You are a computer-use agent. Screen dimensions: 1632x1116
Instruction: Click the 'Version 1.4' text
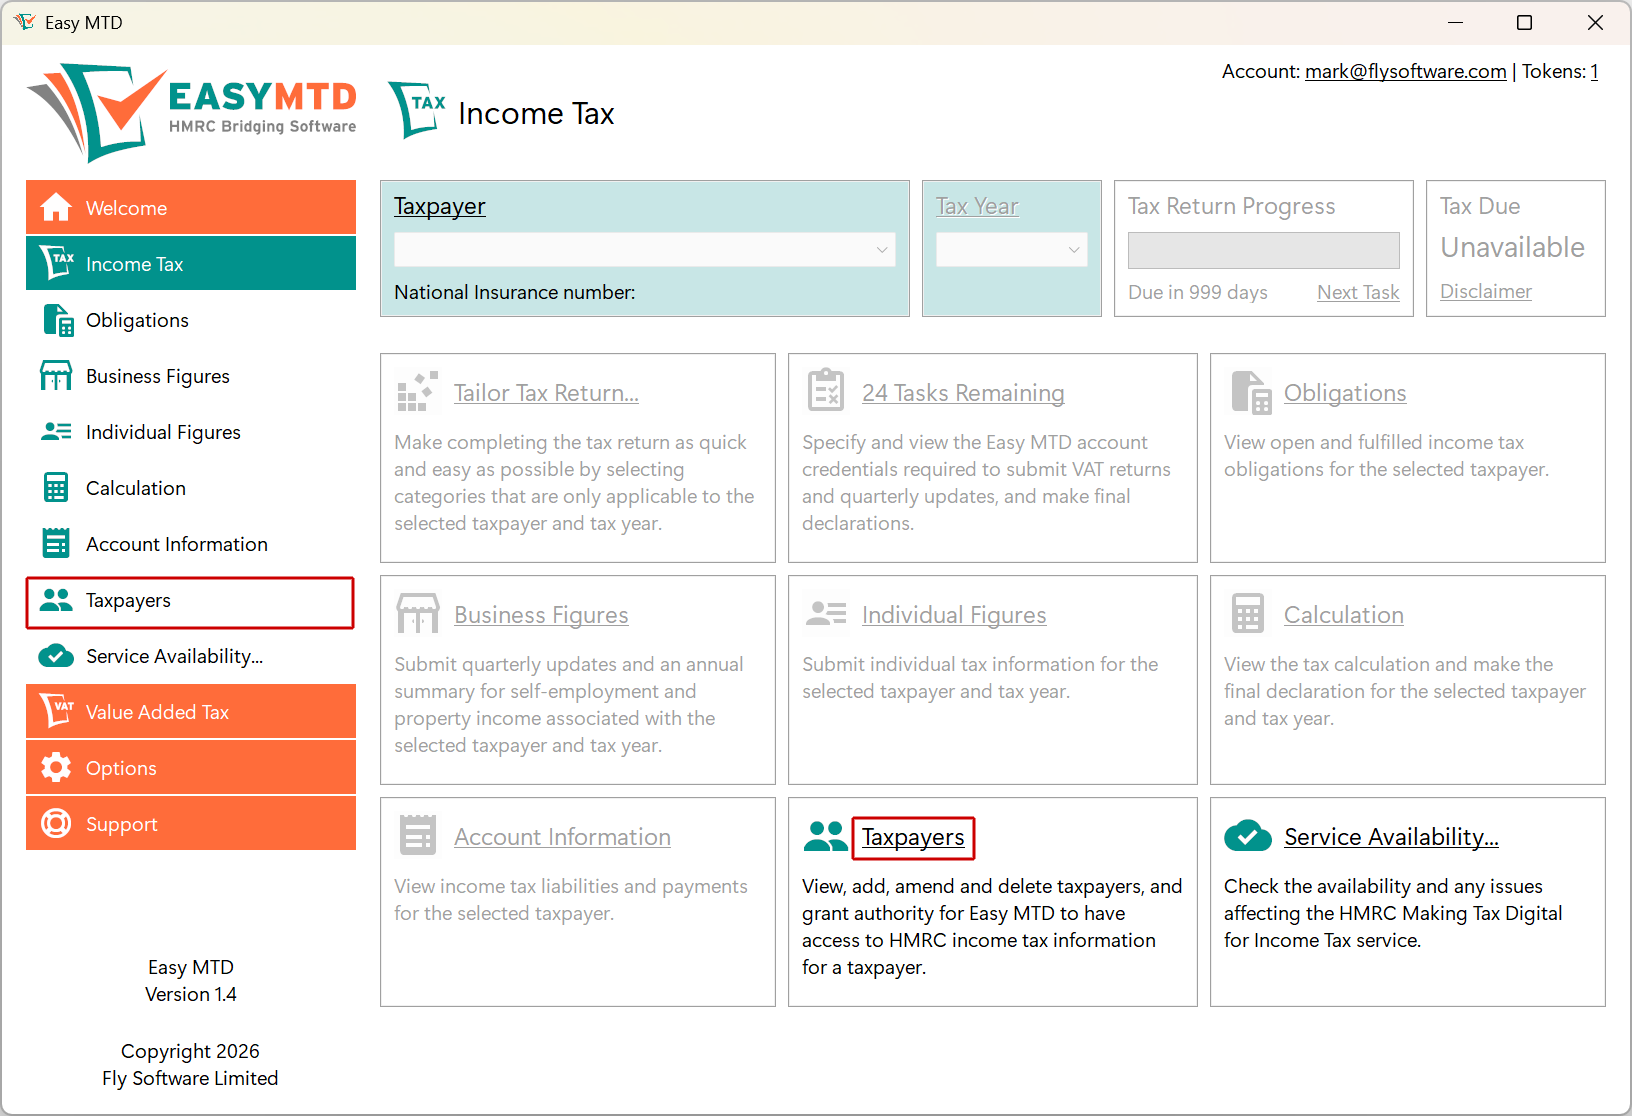click(x=191, y=994)
